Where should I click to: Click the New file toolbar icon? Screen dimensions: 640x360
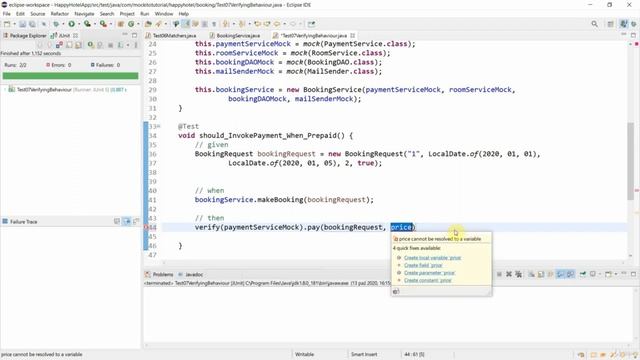coord(7,24)
